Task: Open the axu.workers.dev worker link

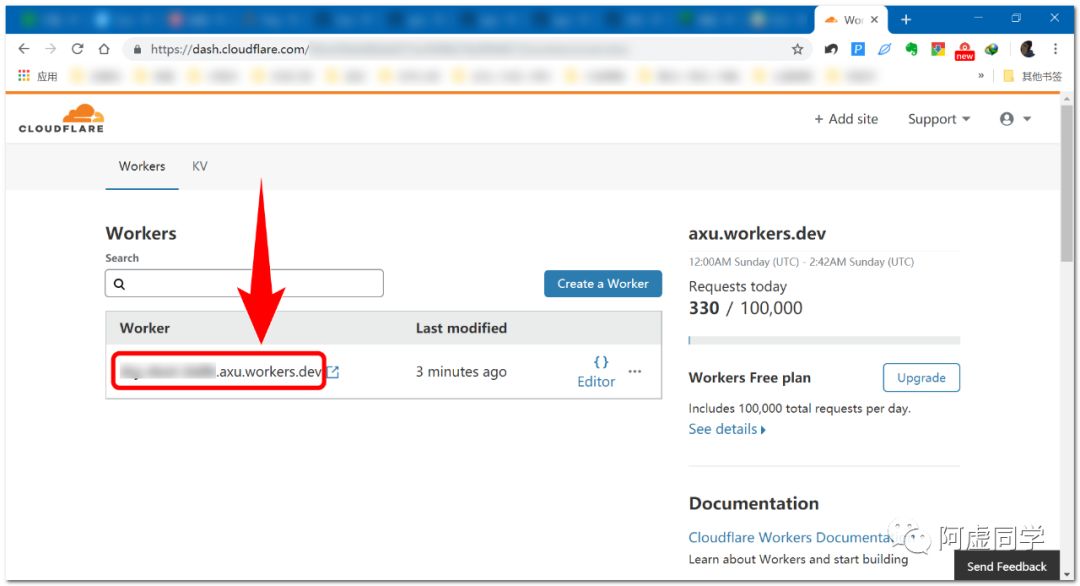Action: [x=220, y=372]
